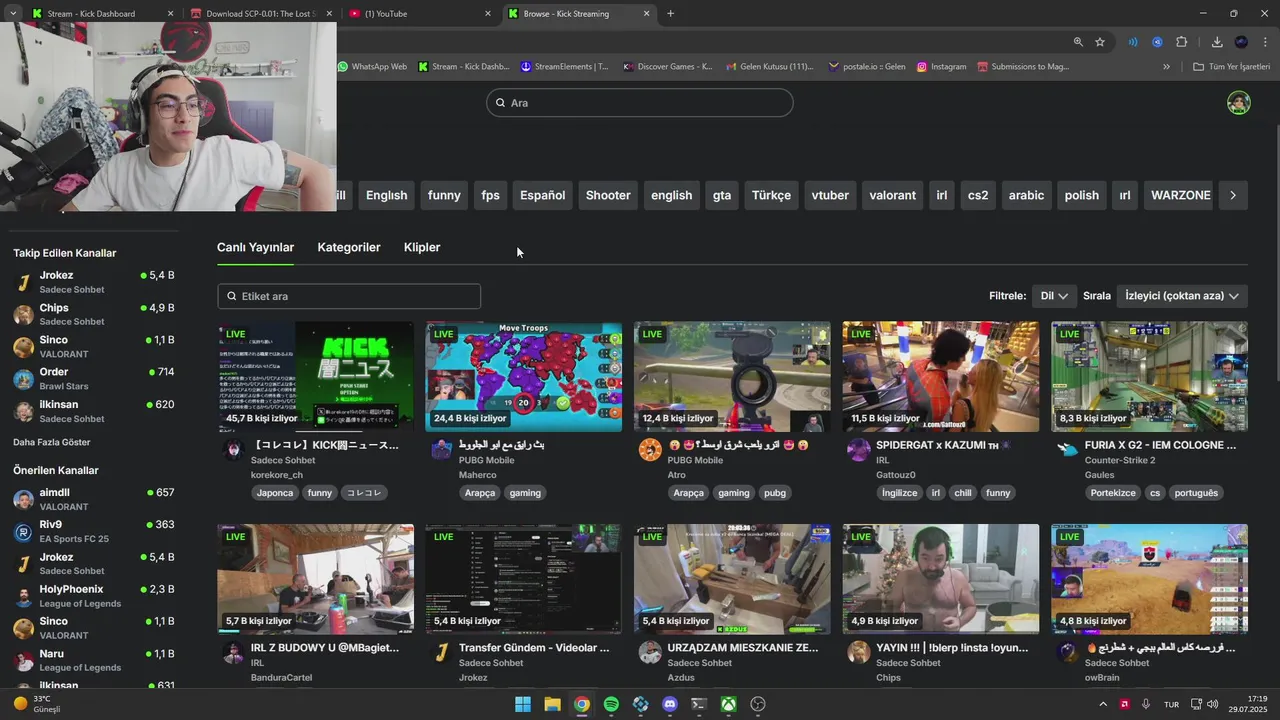Viewport: 1280px width, 720px height.
Task: Open the Kick profile avatar menu
Action: [x=1239, y=103]
